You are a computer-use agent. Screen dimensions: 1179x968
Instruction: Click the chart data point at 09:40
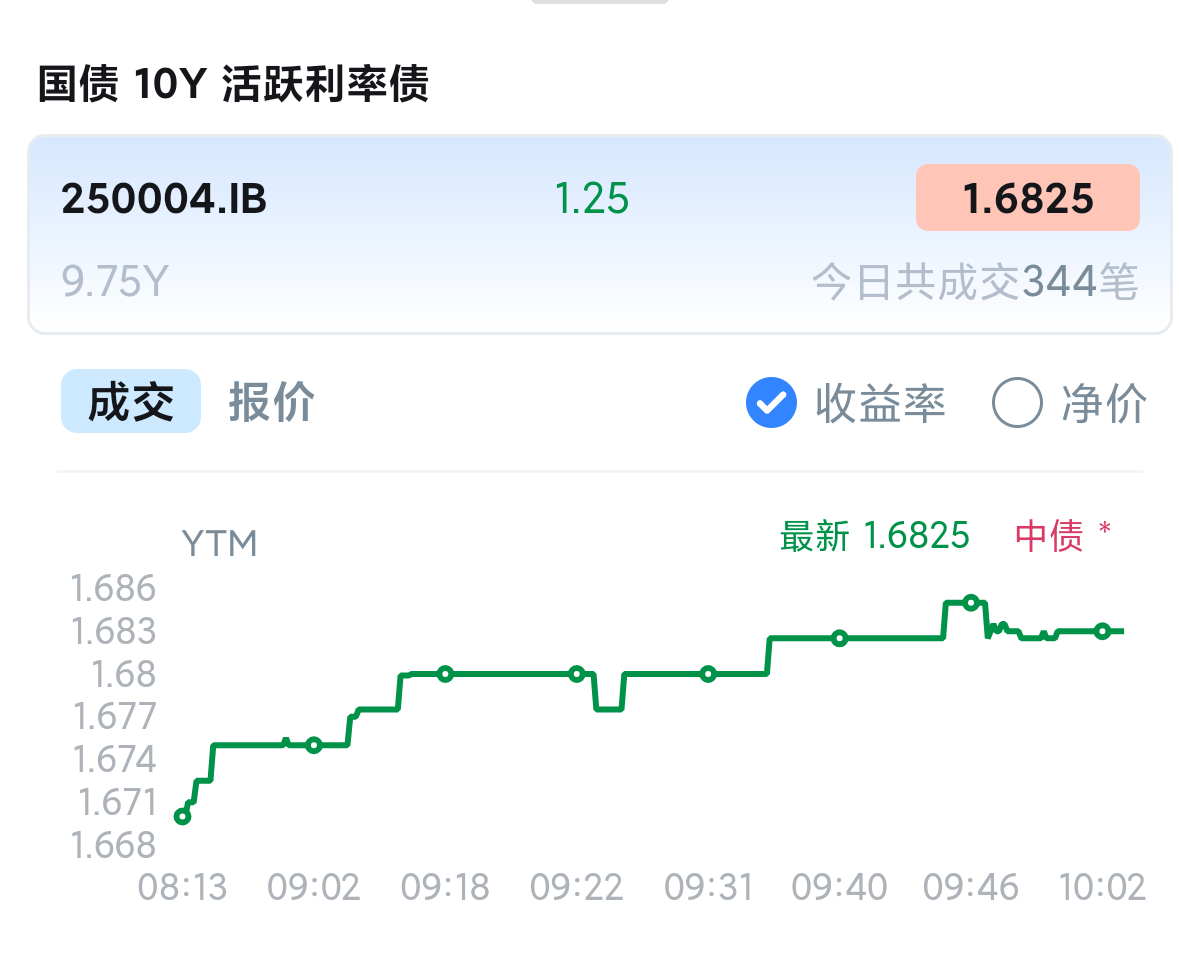(840, 639)
